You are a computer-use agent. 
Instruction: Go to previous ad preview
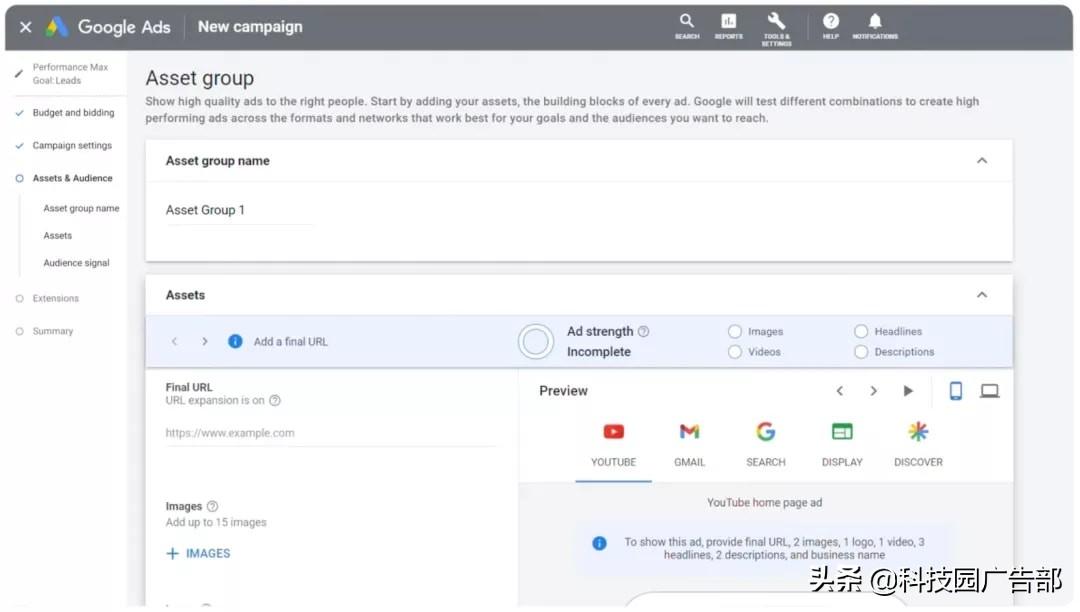click(x=840, y=391)
